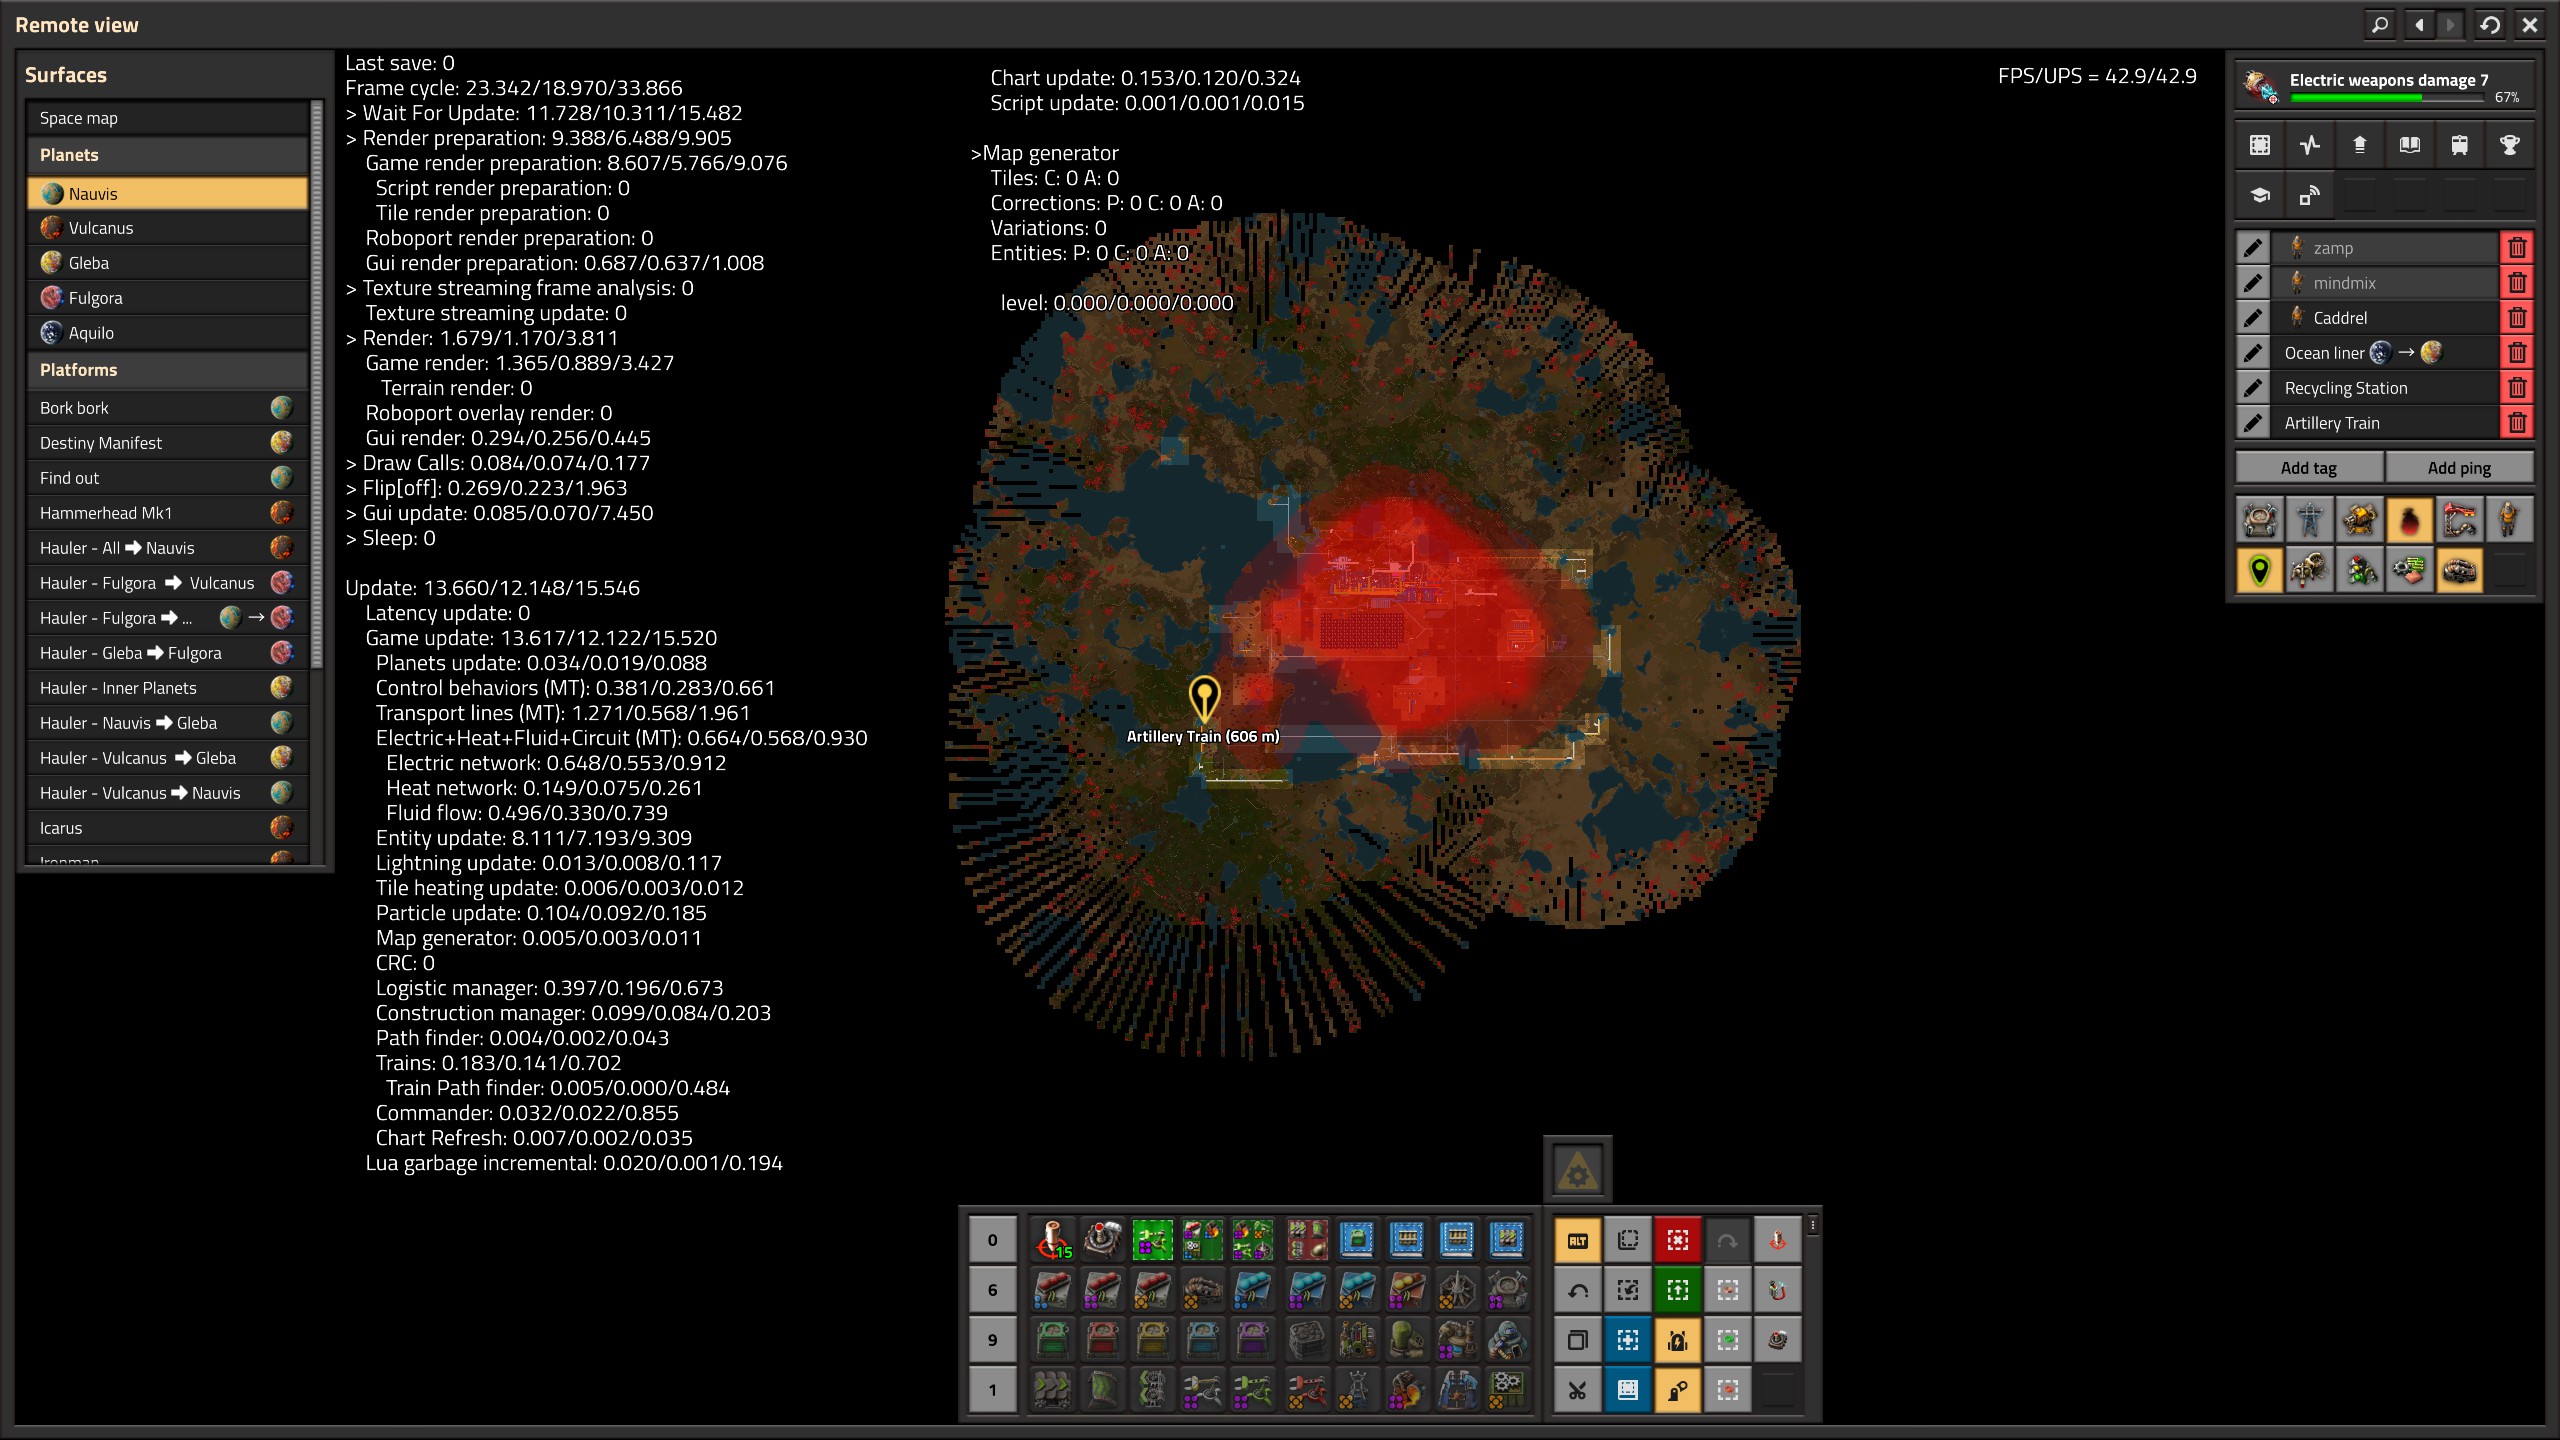
Task: Open the map search tool
Action: point(2380,25)
